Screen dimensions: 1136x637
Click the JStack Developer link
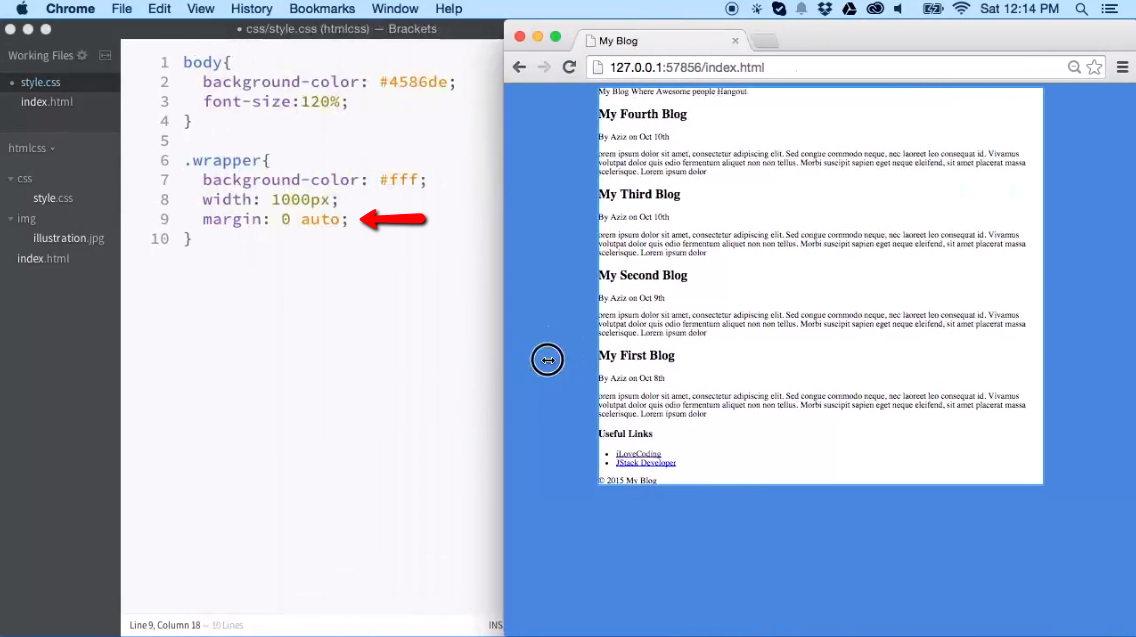coord(645,462)
